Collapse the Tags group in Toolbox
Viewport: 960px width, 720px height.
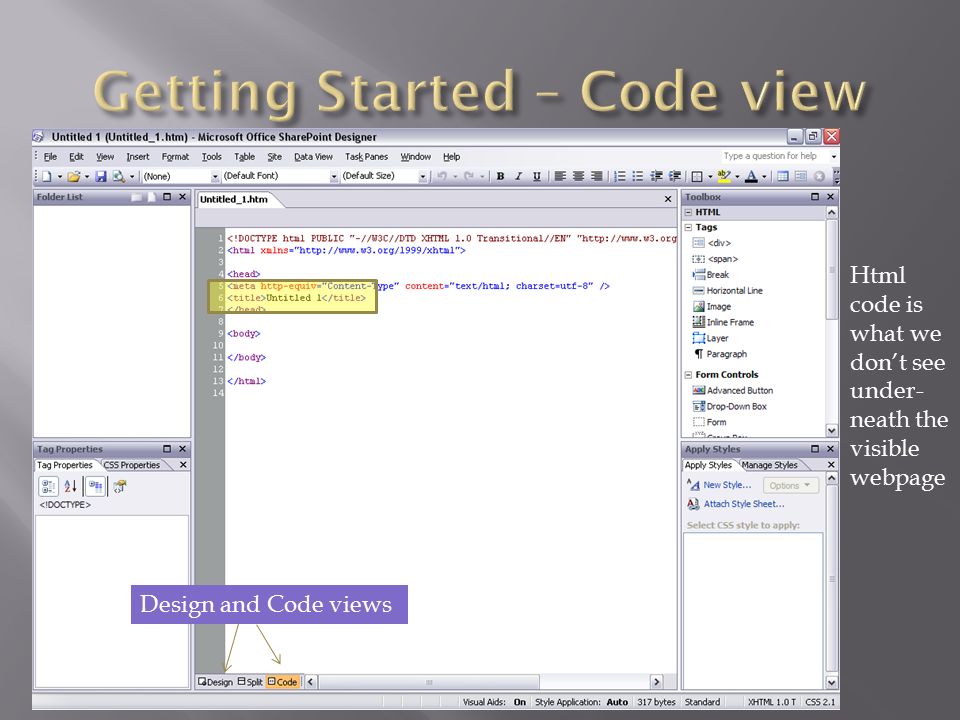(688, 227)
